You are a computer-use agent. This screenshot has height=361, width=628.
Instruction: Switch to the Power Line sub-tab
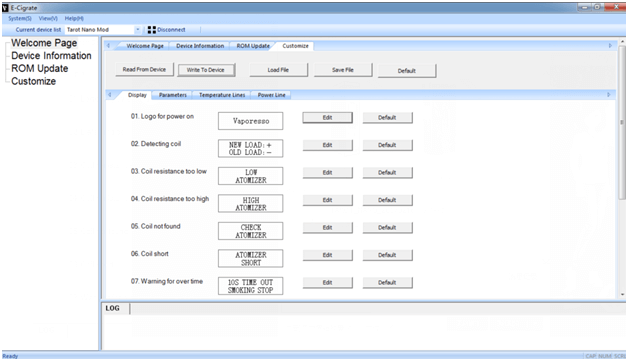(x=272, y=95)
